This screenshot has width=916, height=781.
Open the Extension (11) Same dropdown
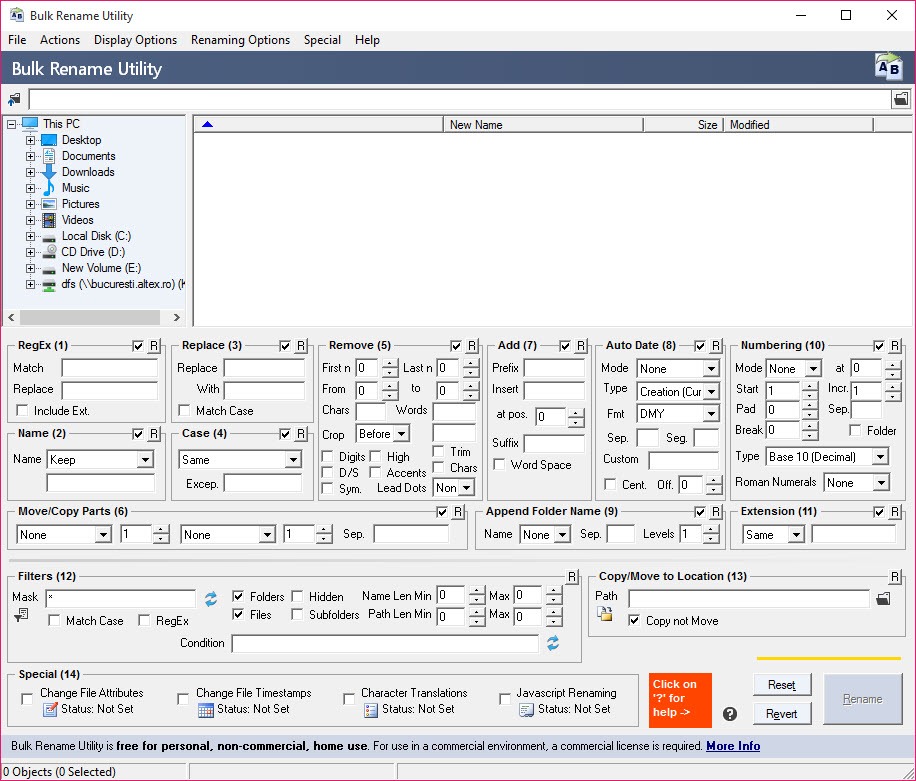tap(796, 534)
